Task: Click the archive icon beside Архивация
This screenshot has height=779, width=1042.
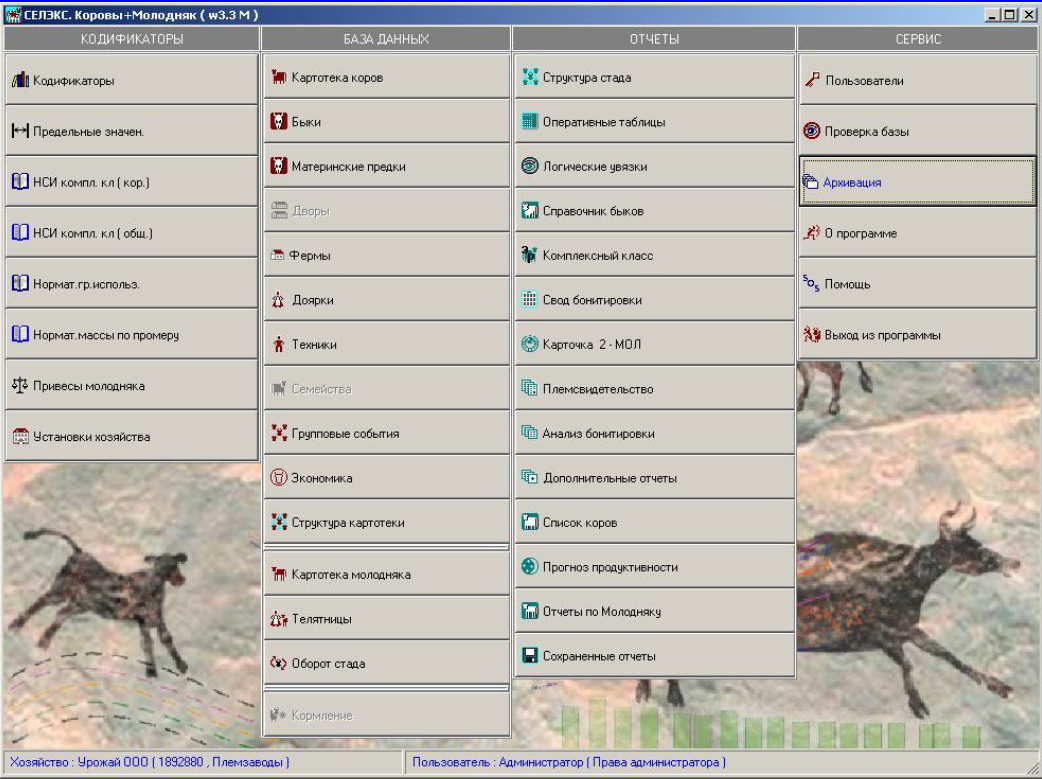Action: point(810,182)
